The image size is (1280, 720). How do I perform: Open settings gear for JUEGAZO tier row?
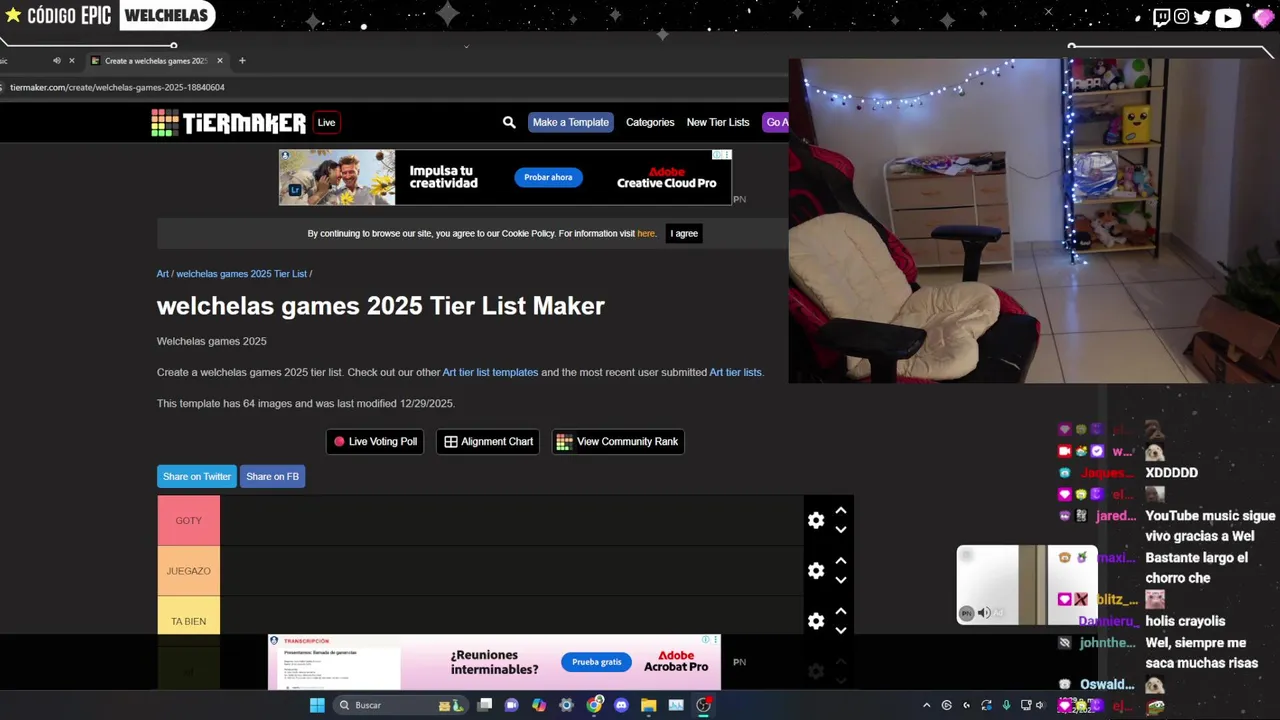pos(816,570)
